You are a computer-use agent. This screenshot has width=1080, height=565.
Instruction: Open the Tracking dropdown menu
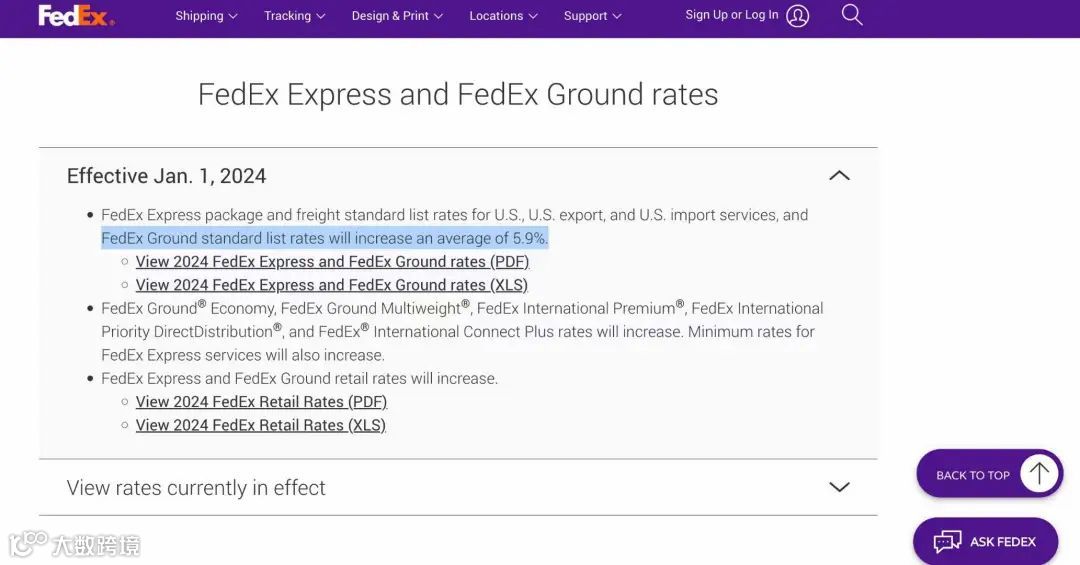(x=294, y=16)
